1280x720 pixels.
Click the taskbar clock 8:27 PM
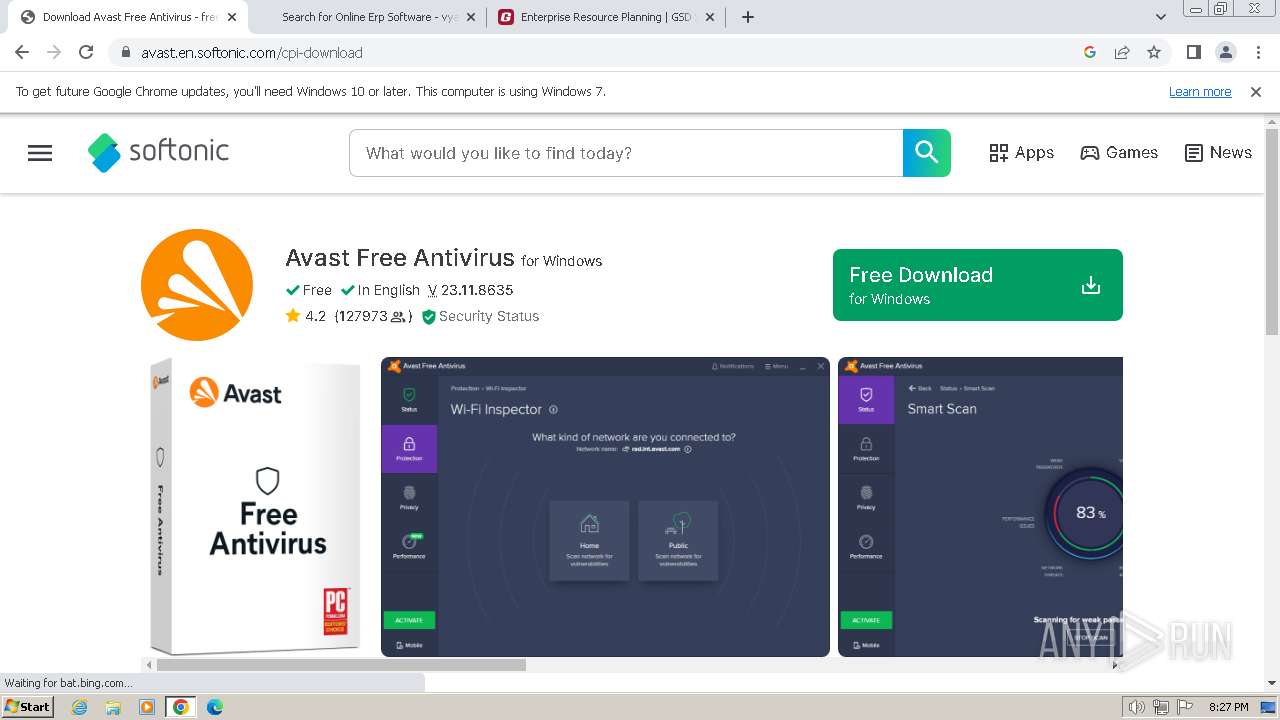point(1228,707)
